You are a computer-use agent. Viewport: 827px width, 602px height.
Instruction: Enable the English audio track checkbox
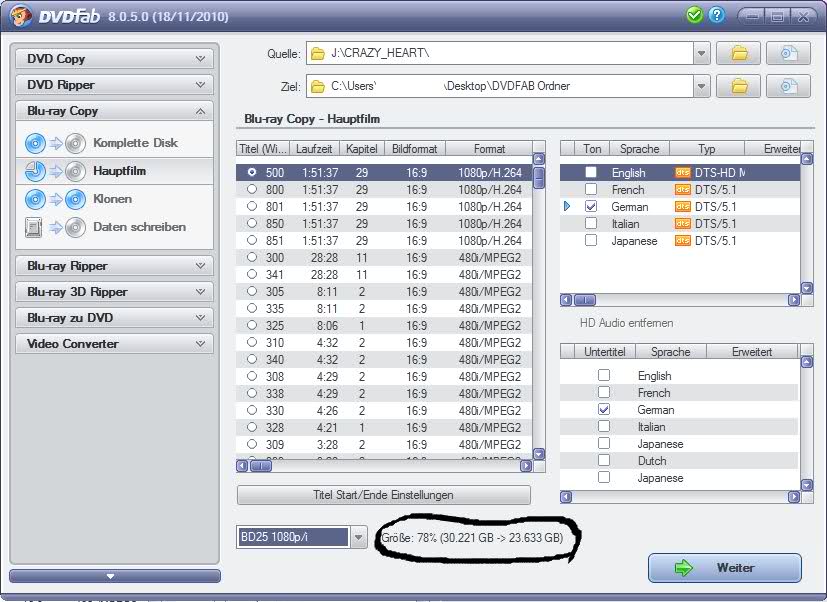(x=591, y=173)
